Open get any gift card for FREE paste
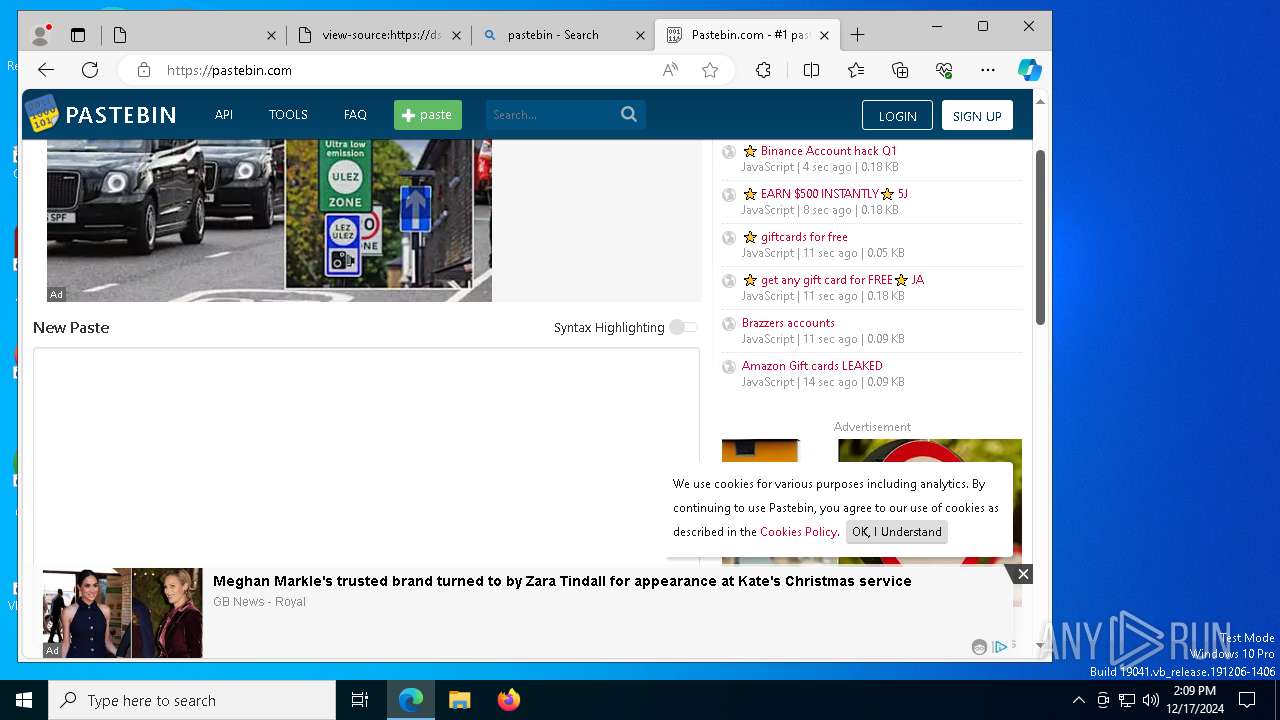This screenshot has height=720, width=1280. click(x=842, y=280)
